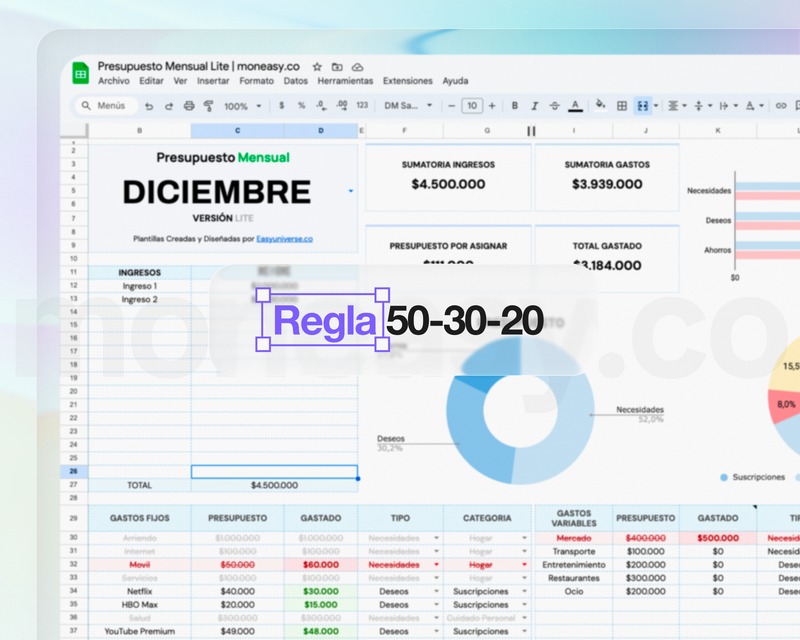
Task: Select the format as percent icon
Action: [300, 106]
